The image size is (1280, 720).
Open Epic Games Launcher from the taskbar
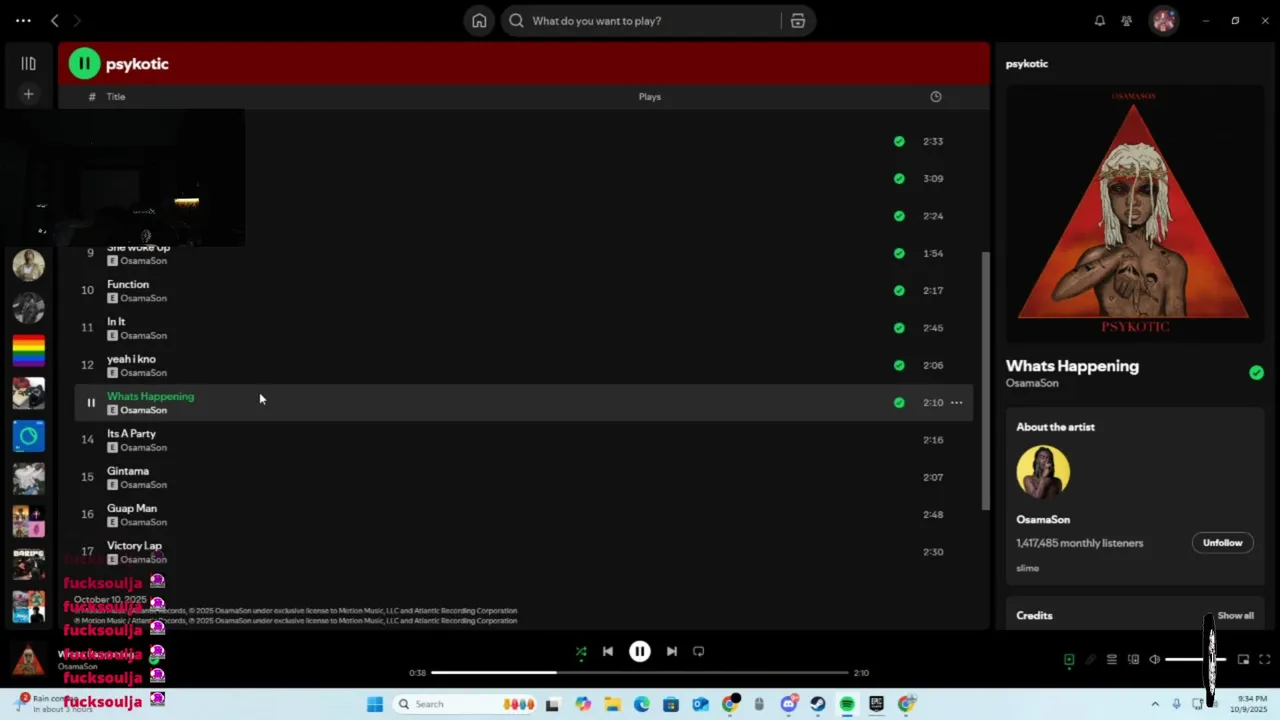tap(877, 704)
